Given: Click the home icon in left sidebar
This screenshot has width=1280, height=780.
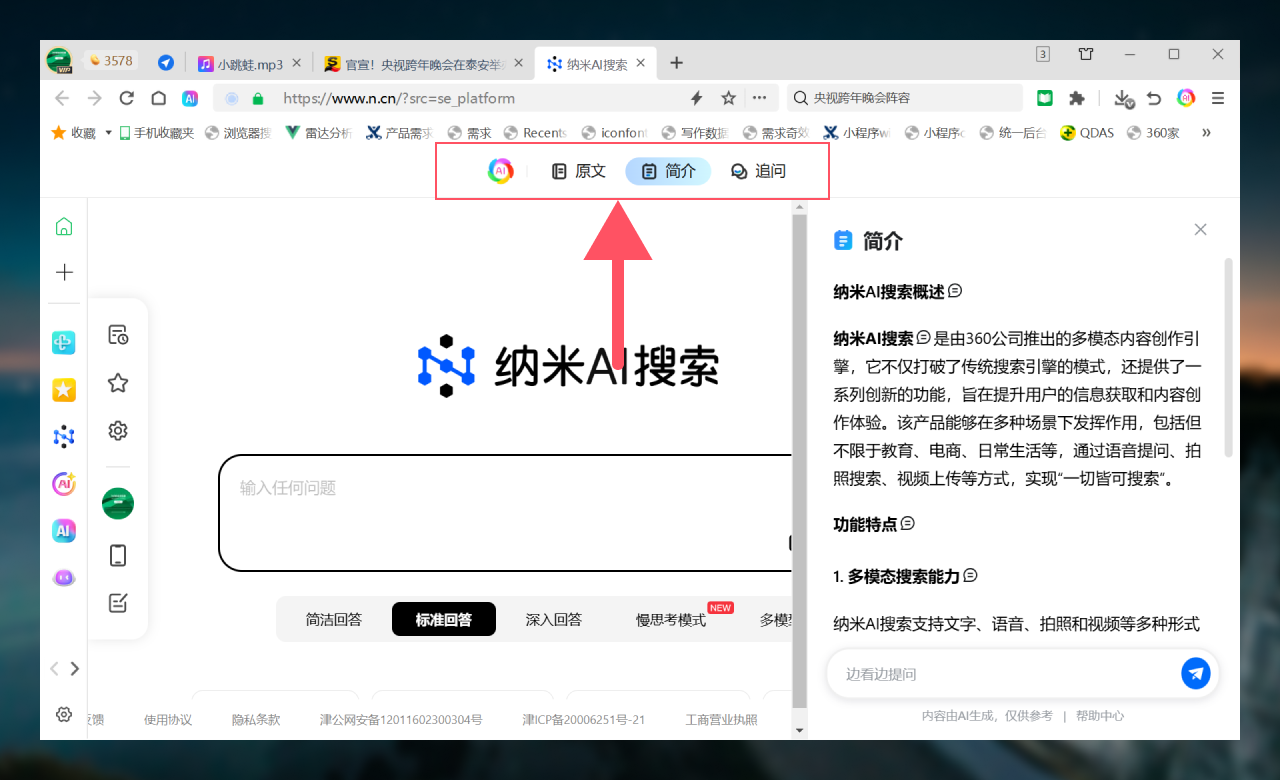Looking at the screenshot, I should [x=64, y=227].
